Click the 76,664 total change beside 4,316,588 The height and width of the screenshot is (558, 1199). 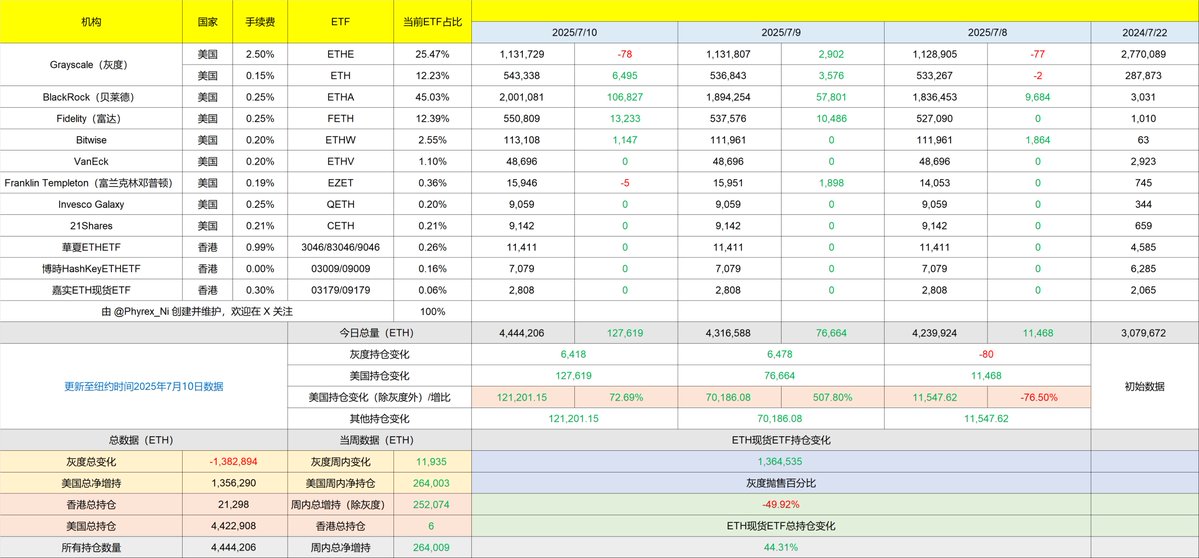coord(833,333)
